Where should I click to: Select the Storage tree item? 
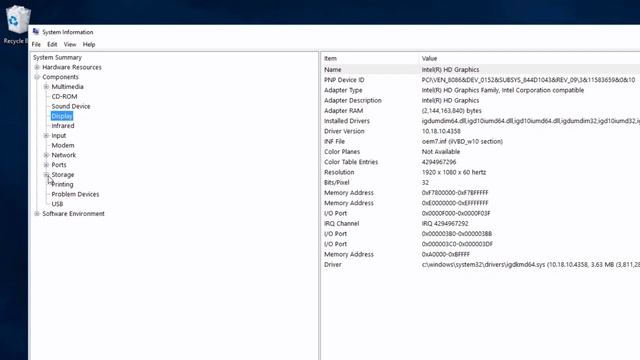pyautogui.click(x=63, y=175)
